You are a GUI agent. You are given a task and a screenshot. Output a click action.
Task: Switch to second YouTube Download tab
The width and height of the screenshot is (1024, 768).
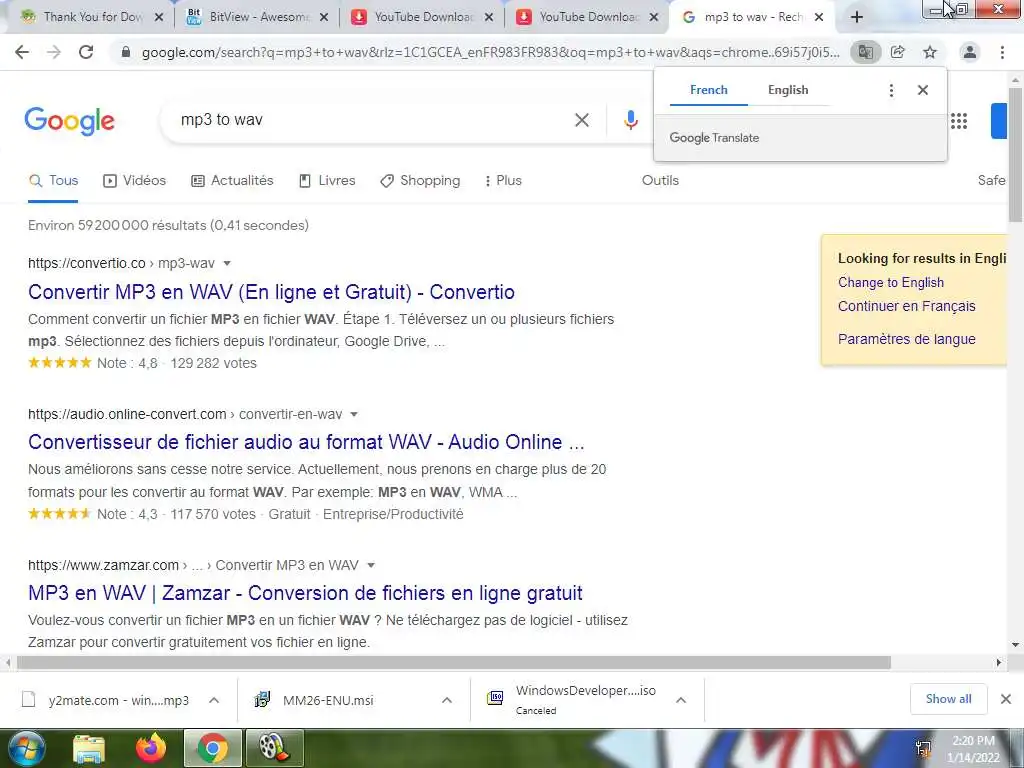pos(588,17)
